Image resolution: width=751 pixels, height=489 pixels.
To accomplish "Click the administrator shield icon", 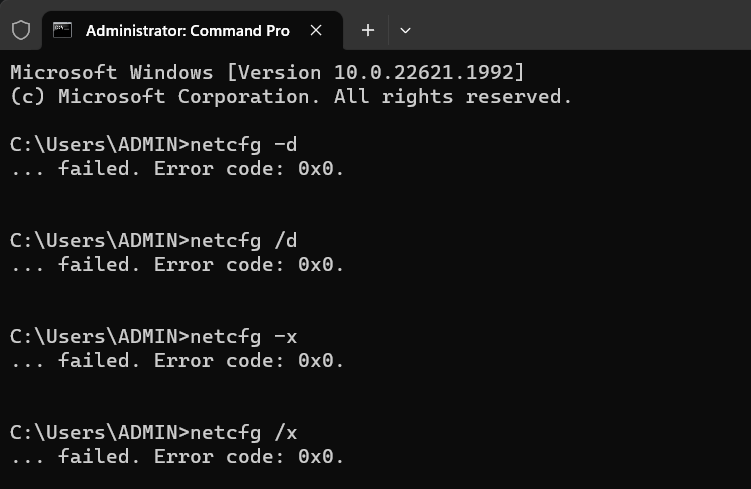I will [x=21, y=30].
